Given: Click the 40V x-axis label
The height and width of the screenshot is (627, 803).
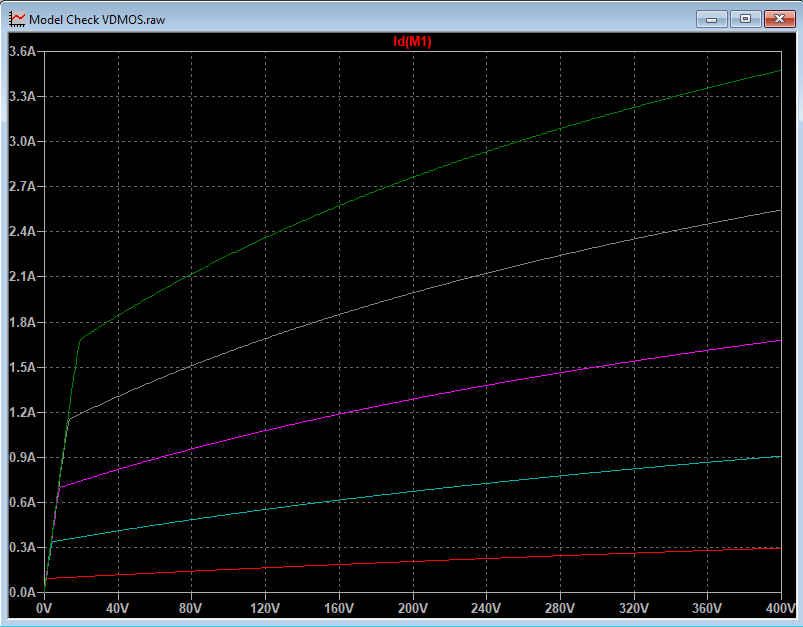Looking at the screenshot, I should click(117, 608).
